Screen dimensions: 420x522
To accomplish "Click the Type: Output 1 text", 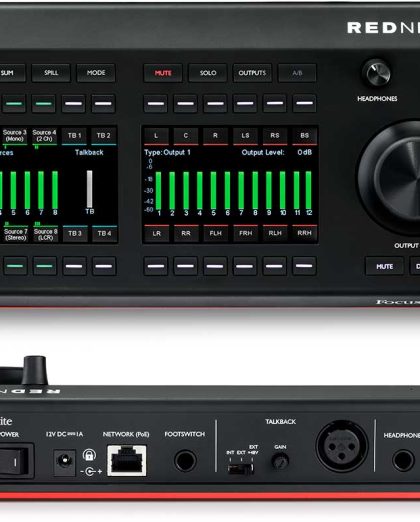I will [x=167, y=153].
